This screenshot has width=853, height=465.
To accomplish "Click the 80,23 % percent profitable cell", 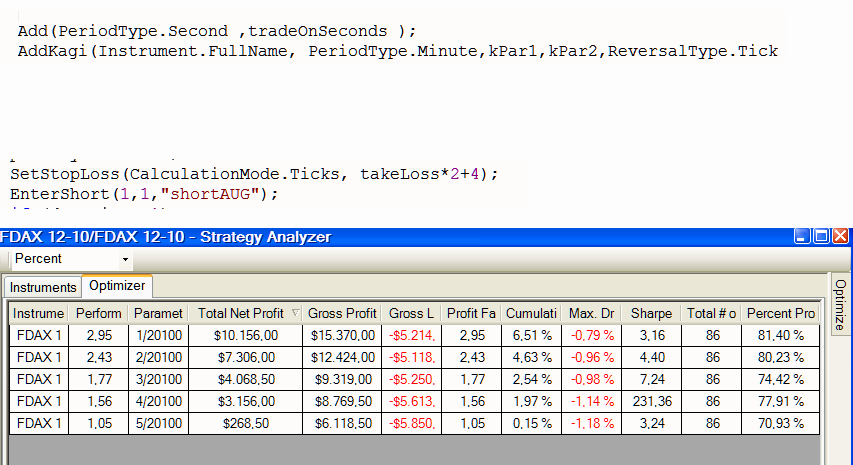I will (x=781, y=357).
